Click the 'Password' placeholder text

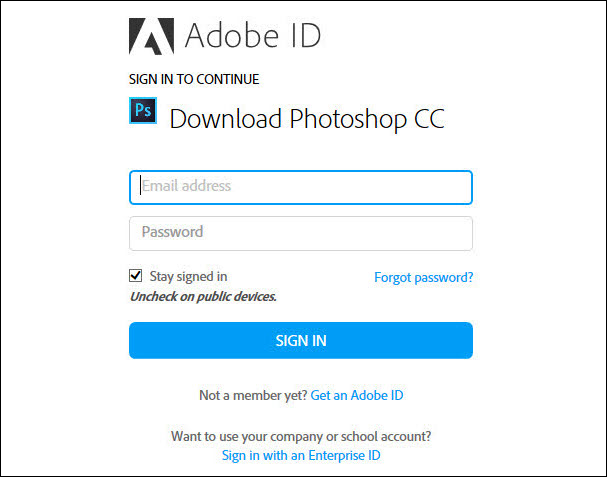click(172, 232)
